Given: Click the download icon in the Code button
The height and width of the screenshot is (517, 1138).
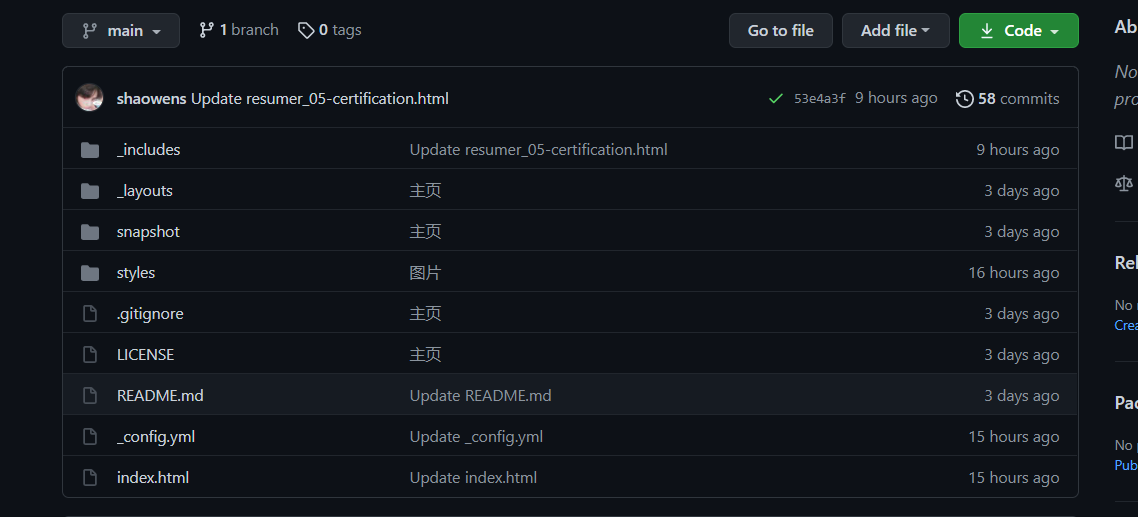Looking at the screenshot, I should [986, 30].
